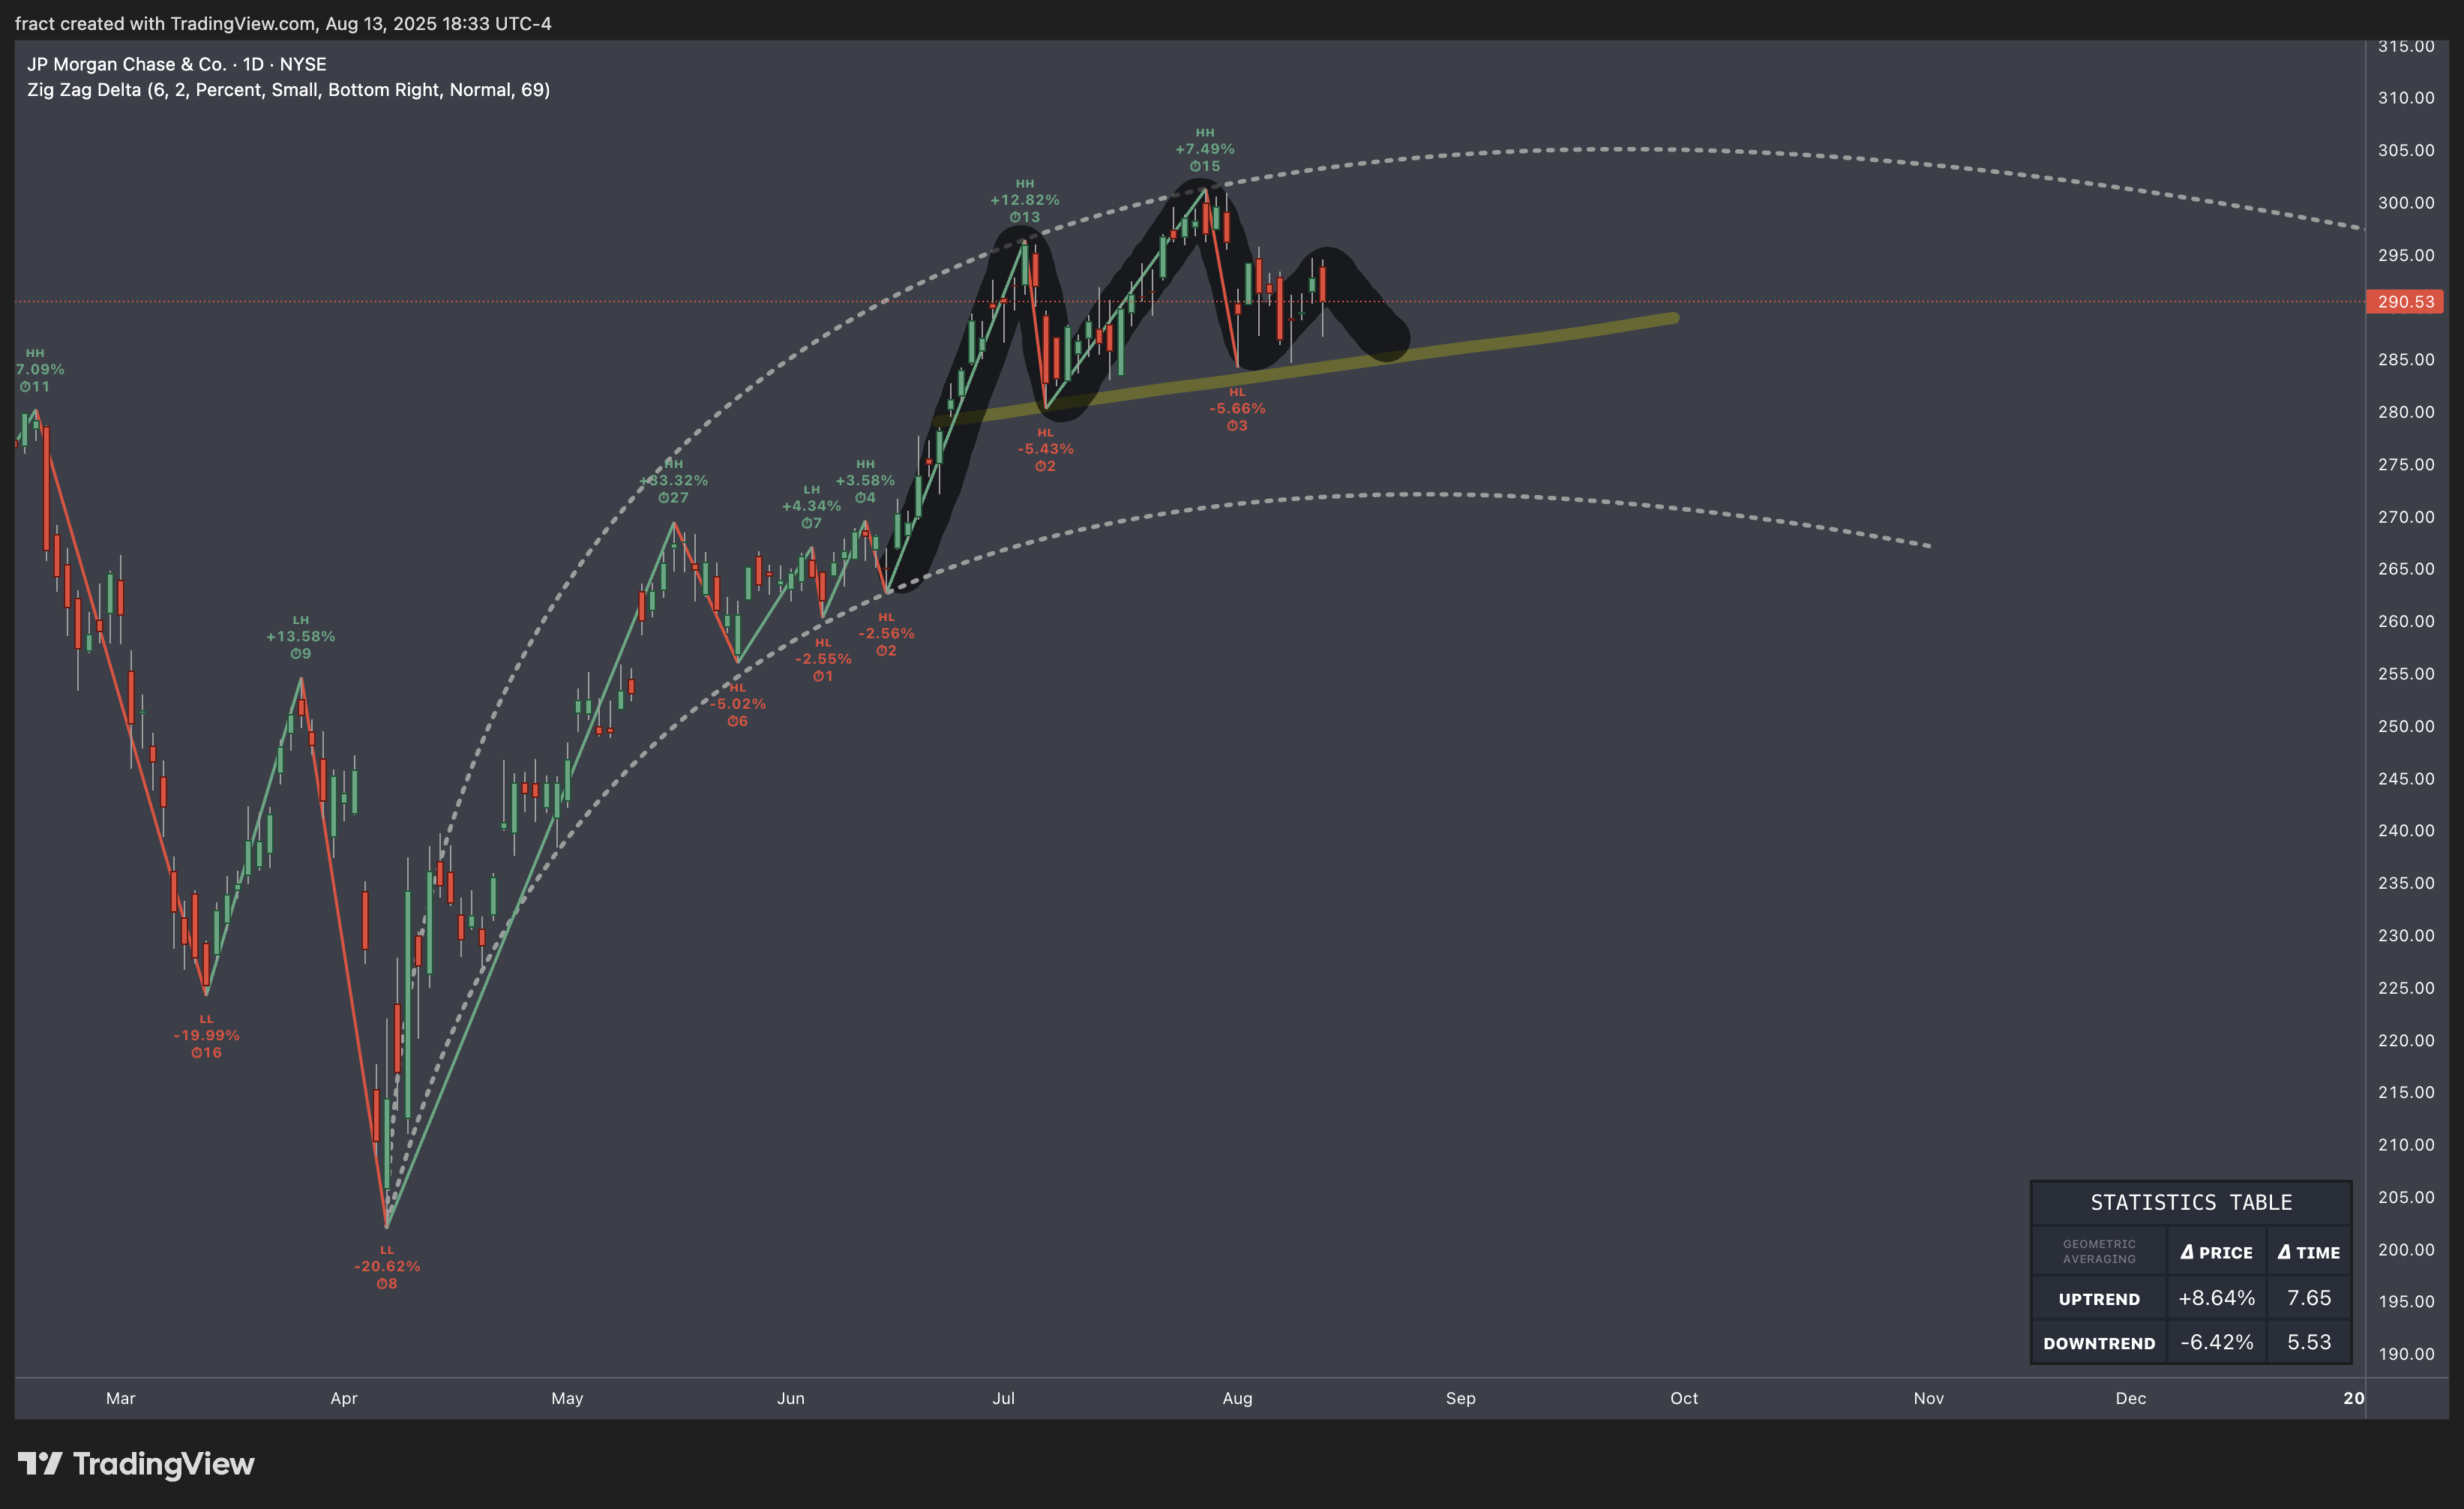
Task: Select the DOWNTREND -6.42% price cell
Action: point(2217,1342)
